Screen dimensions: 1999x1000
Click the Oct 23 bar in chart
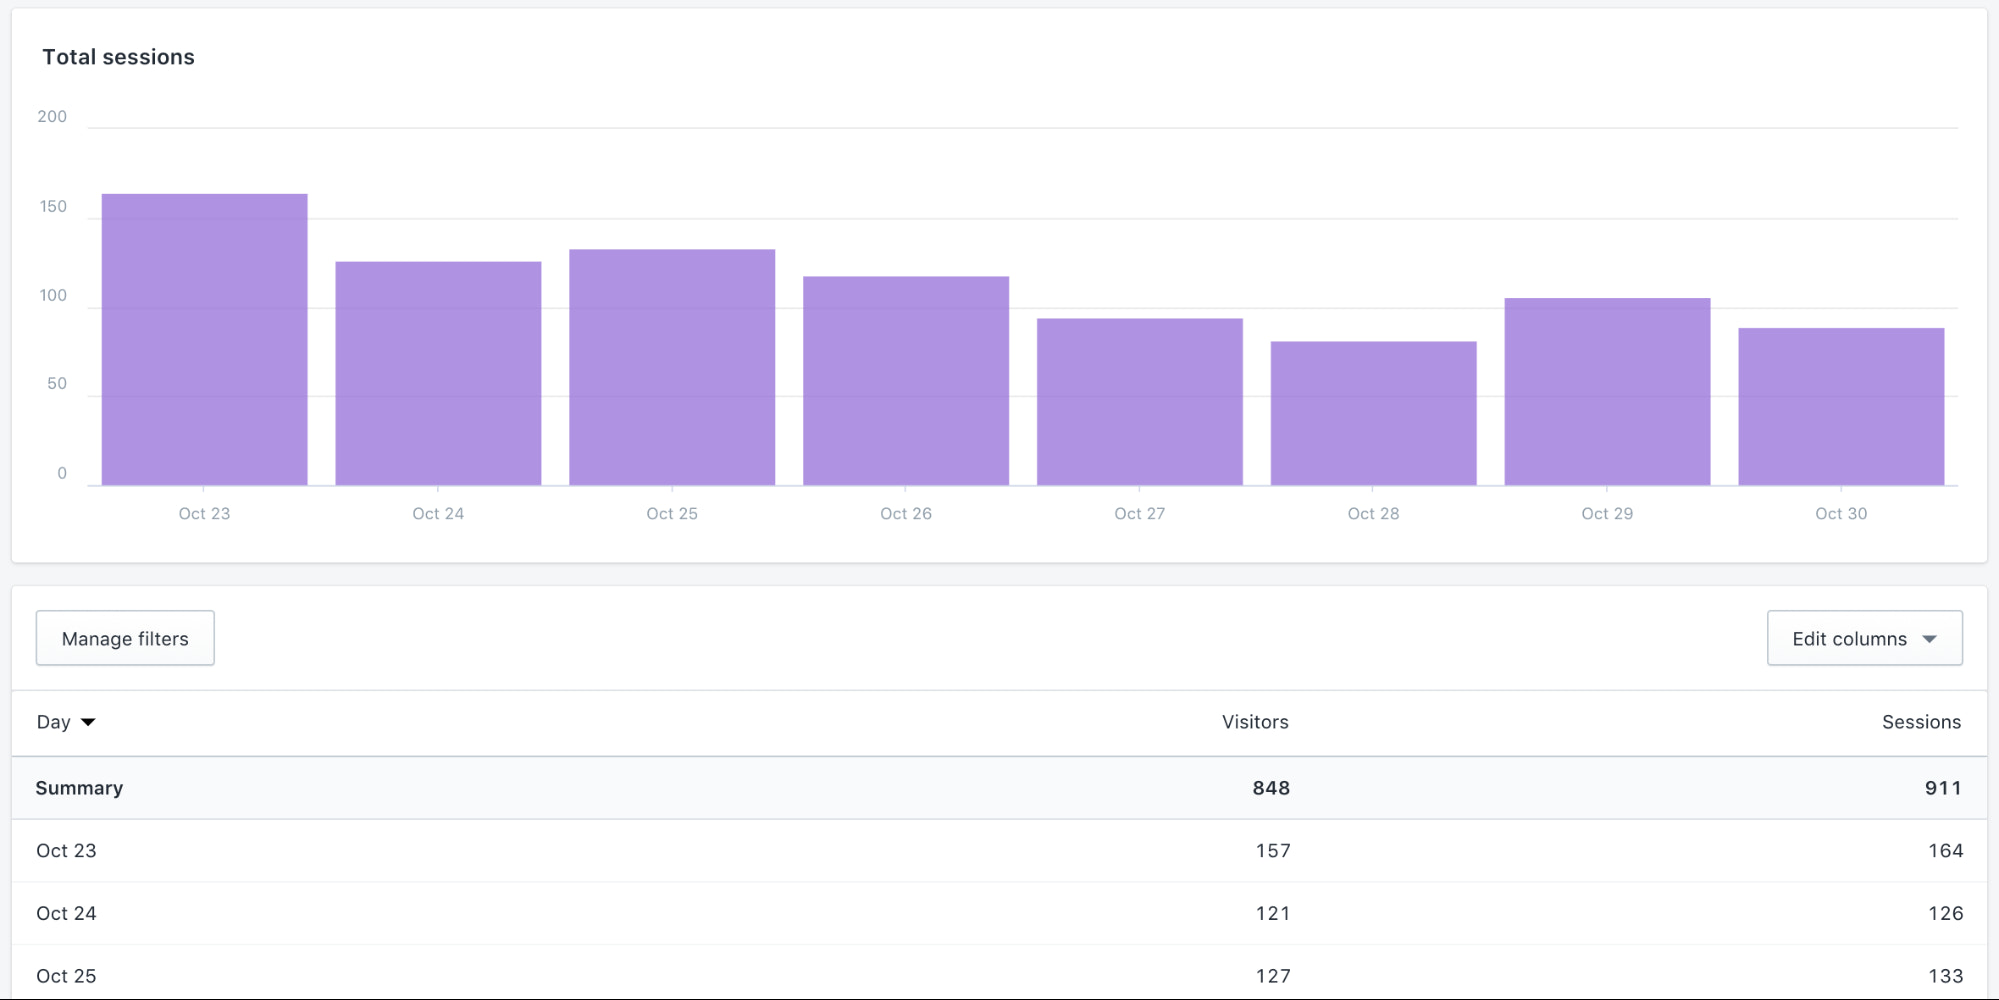coord(204,340)
